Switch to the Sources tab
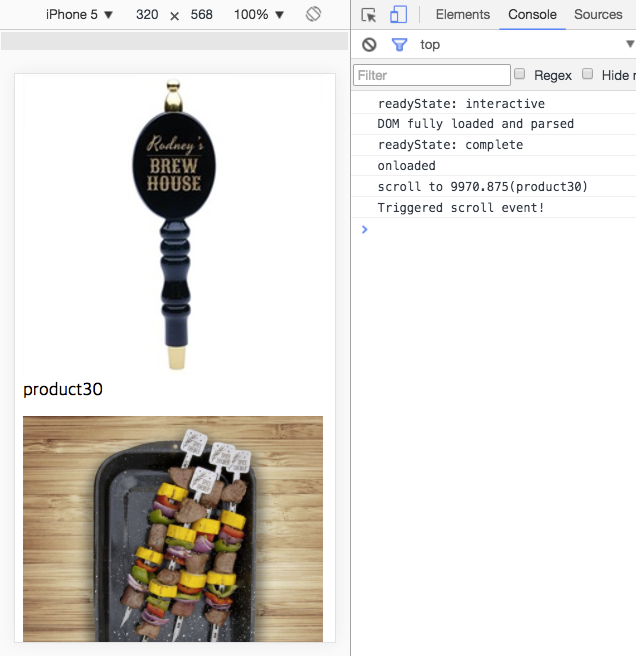 click(x=598, y=15)
